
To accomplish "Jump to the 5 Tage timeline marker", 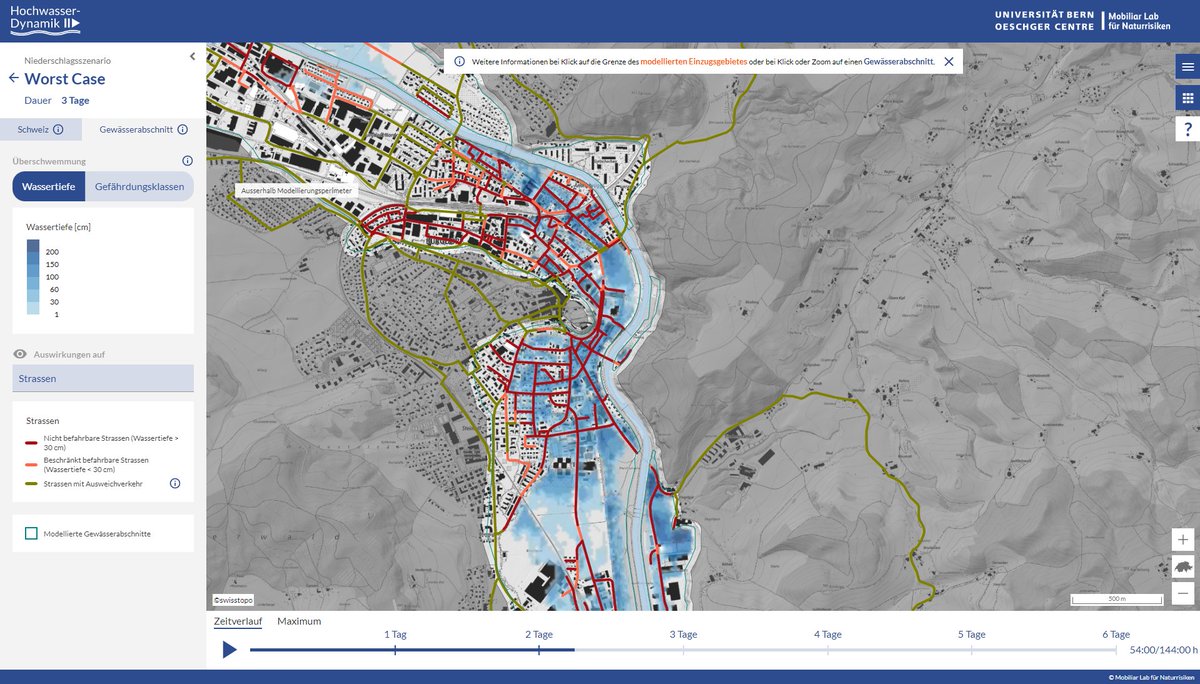I will (x=972, y=634).
